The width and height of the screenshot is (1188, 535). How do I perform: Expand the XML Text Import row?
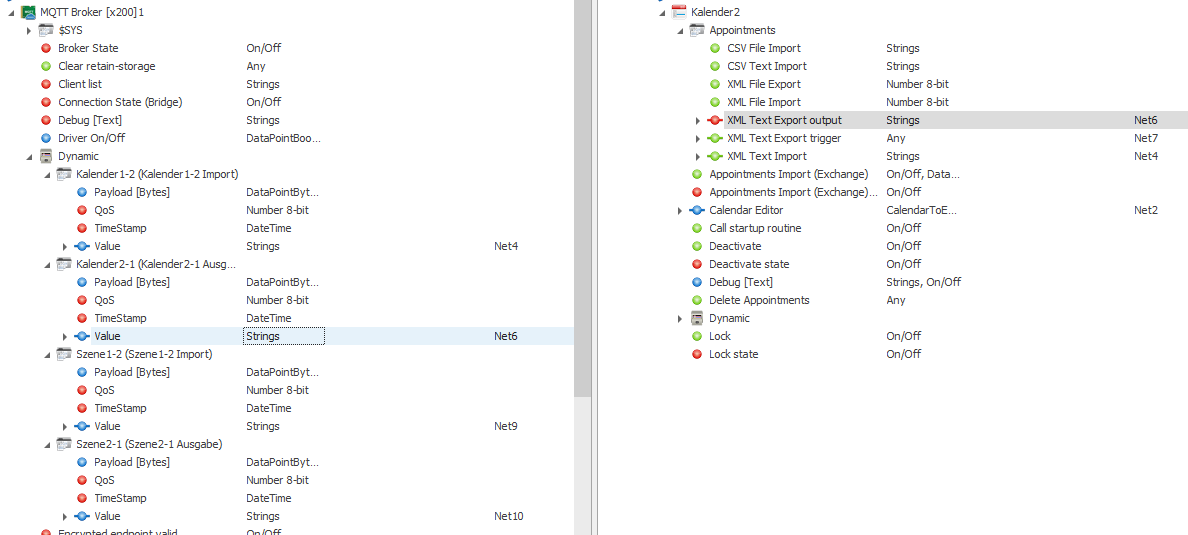(x=698, y=156)
